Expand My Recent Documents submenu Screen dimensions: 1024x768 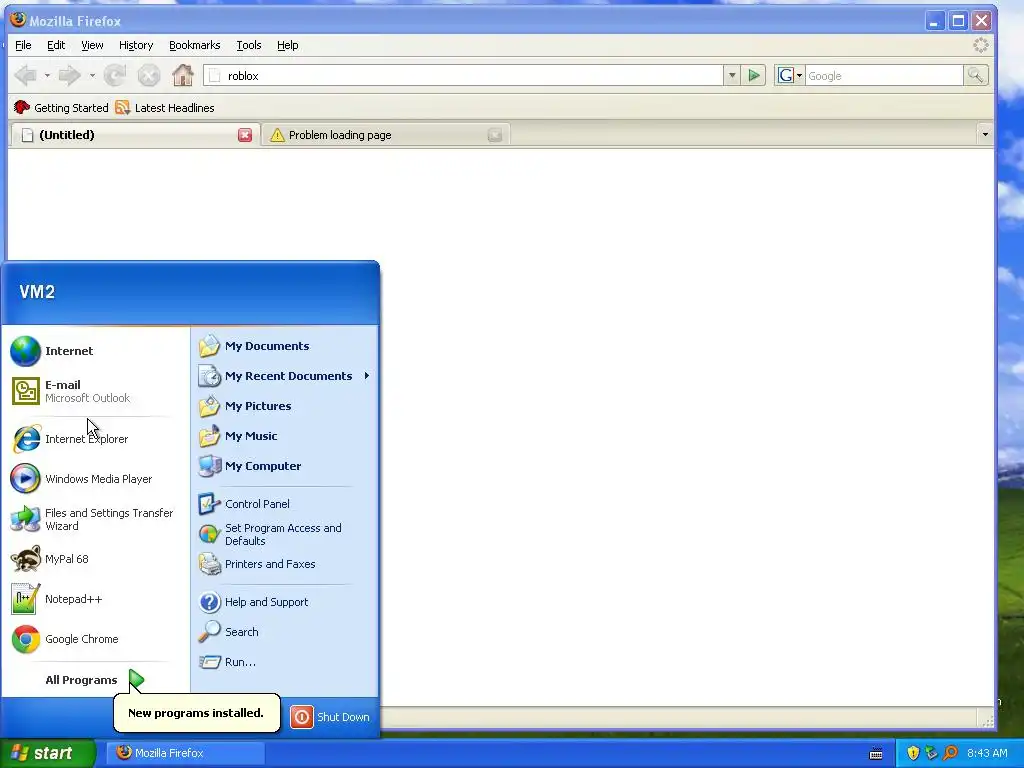[x=285, y=376]
